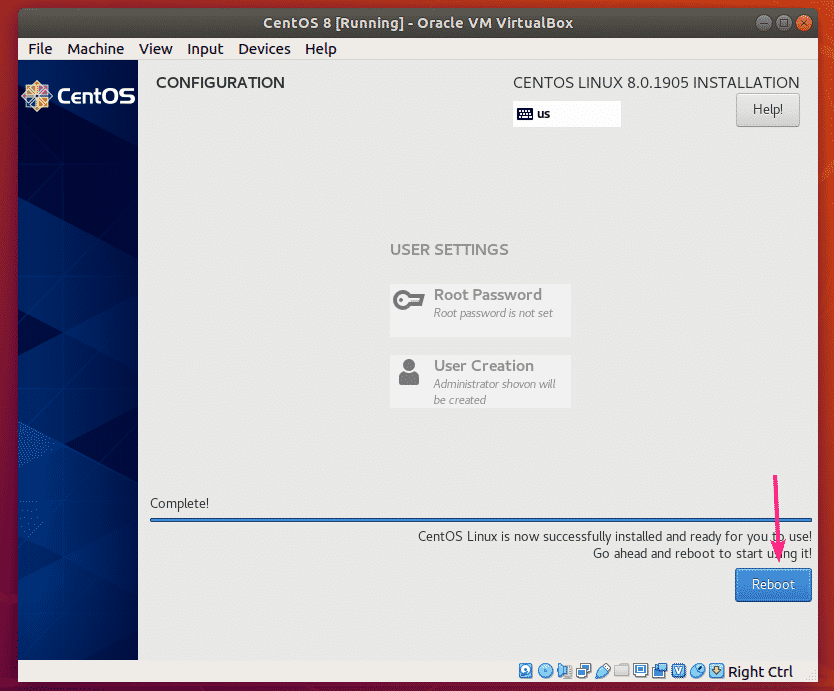This screenshot has height=691, width=834.
Task: Click the 'Go ahead and reboot' message line
Action: [x=702, y=553]
